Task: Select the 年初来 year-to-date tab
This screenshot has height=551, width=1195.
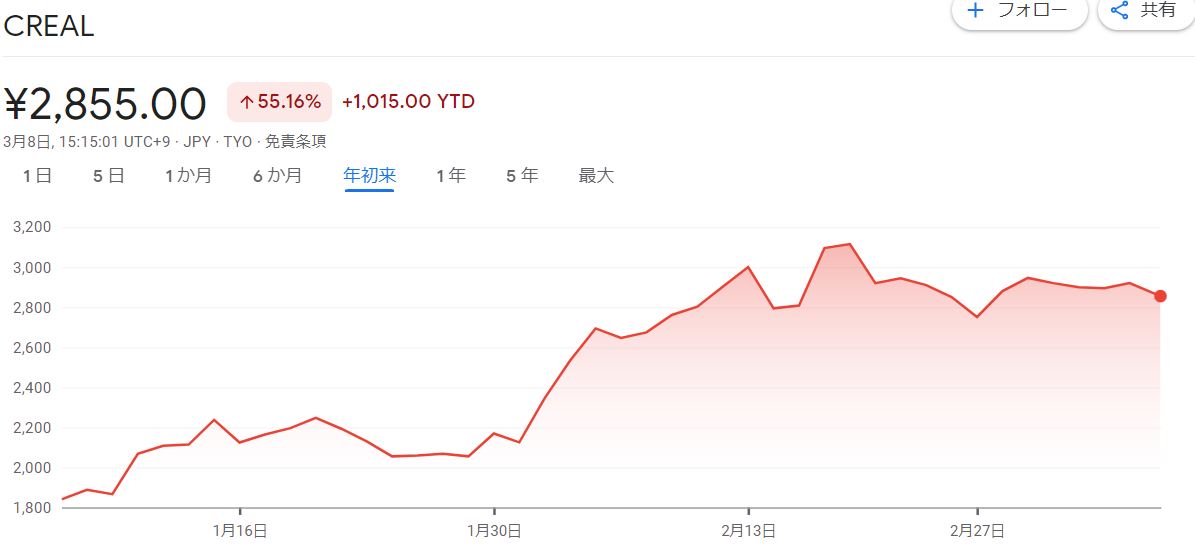Action: click(x=370, y=176)
